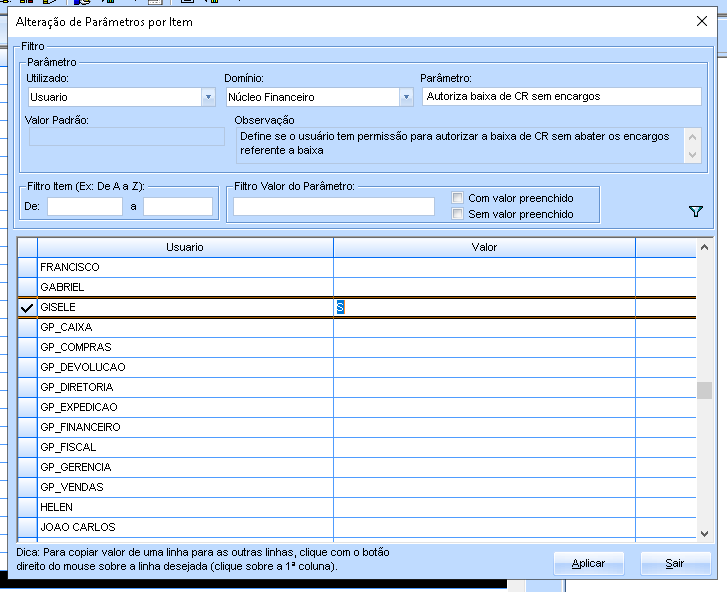Enable 'Com valor preenchido' checkbox
This screenshot has width=727, height=592.
pos(458,198)
